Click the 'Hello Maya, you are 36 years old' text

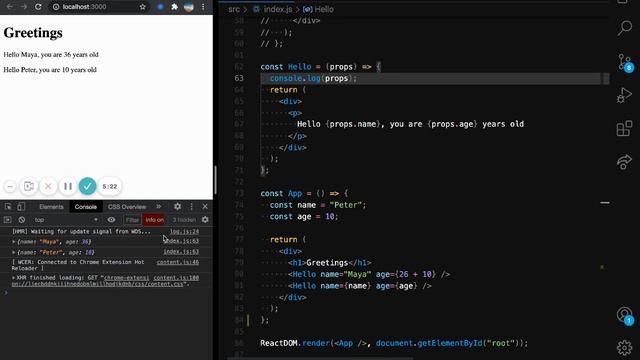(51, 54)
